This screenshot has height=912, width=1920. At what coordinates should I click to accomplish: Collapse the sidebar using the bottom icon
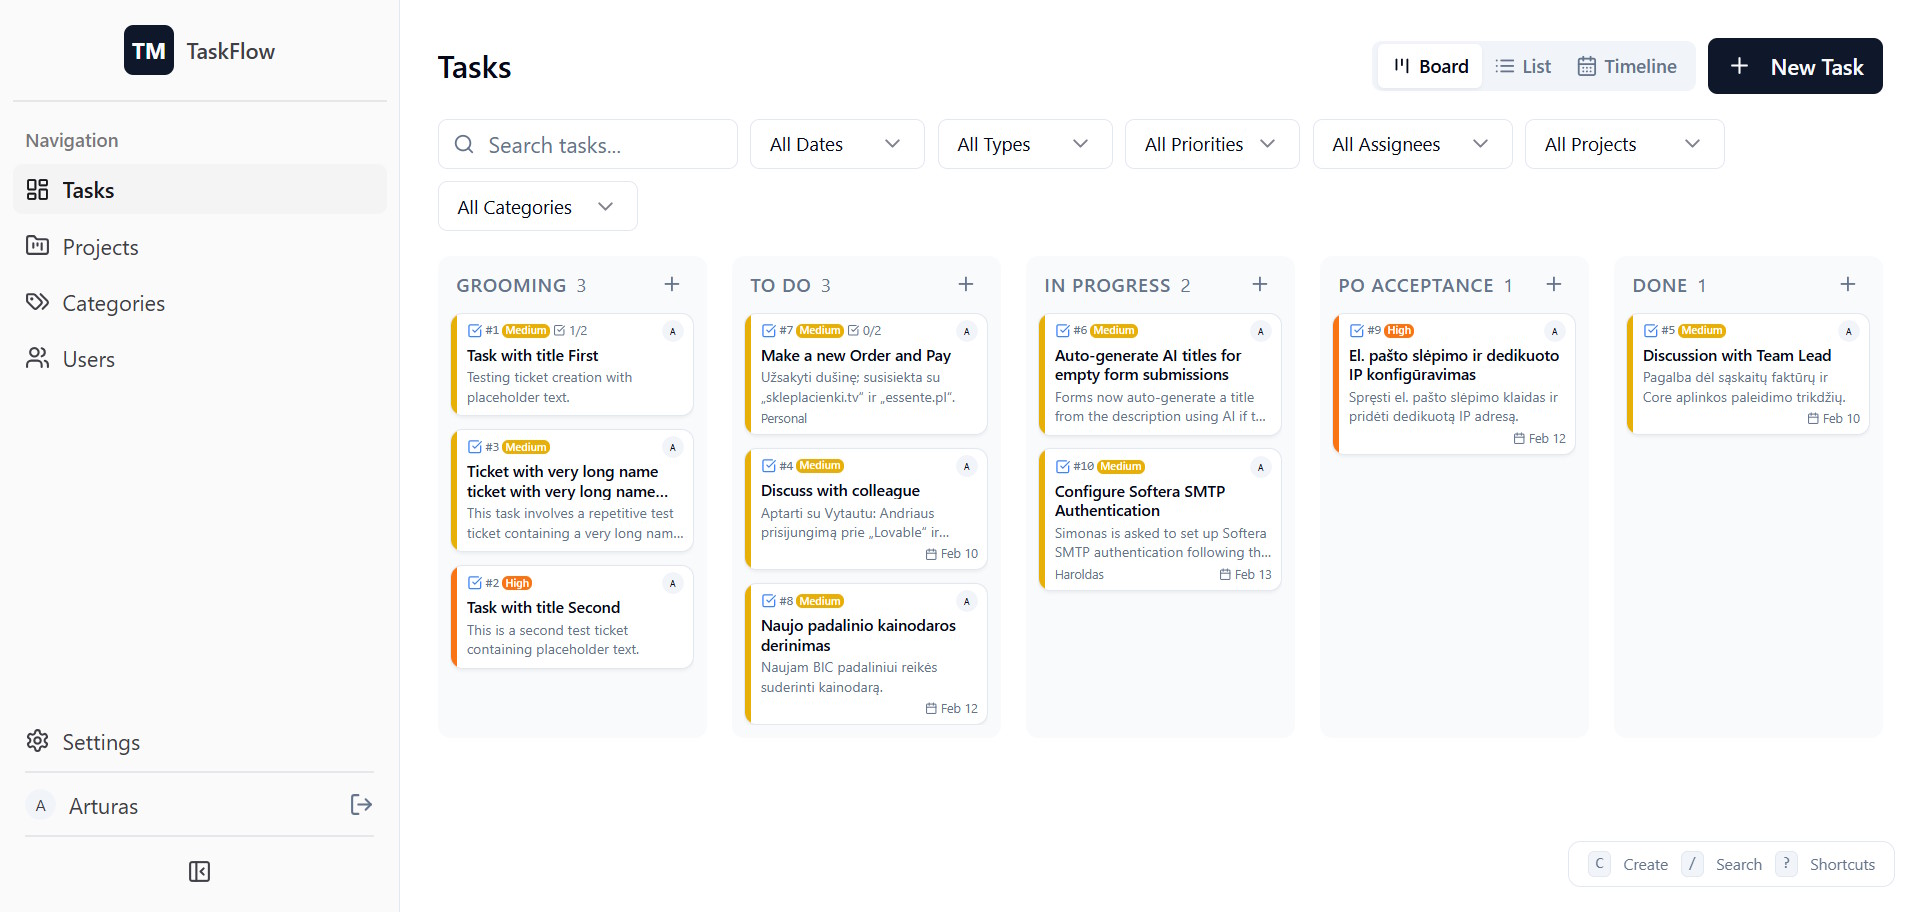199,871
